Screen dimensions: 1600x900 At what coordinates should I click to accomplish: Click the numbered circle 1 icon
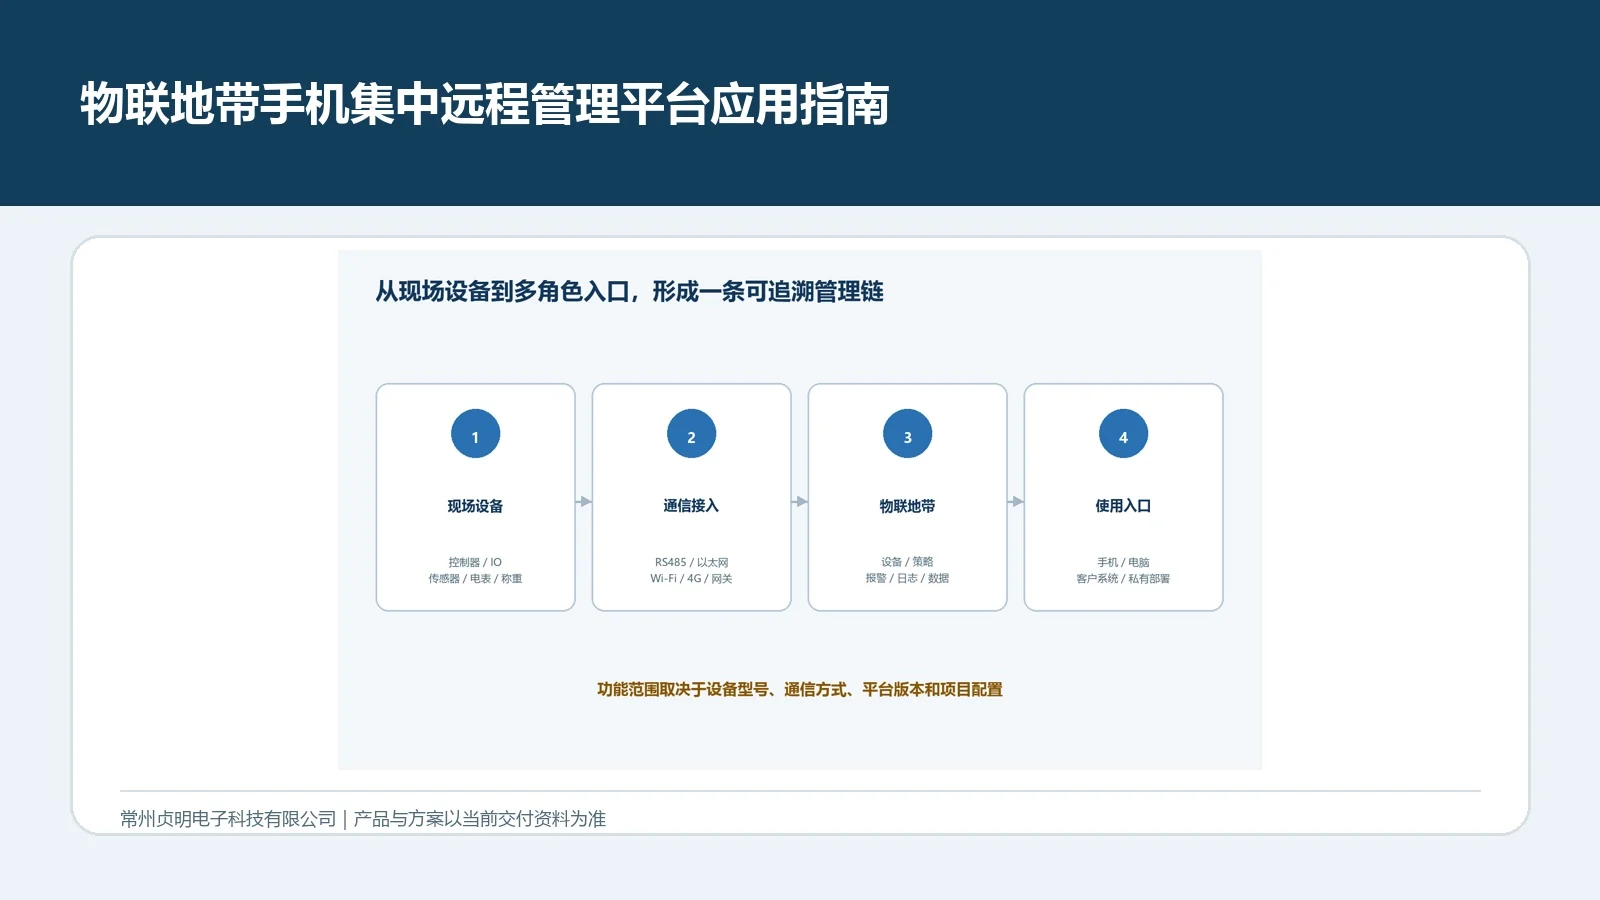475,434
